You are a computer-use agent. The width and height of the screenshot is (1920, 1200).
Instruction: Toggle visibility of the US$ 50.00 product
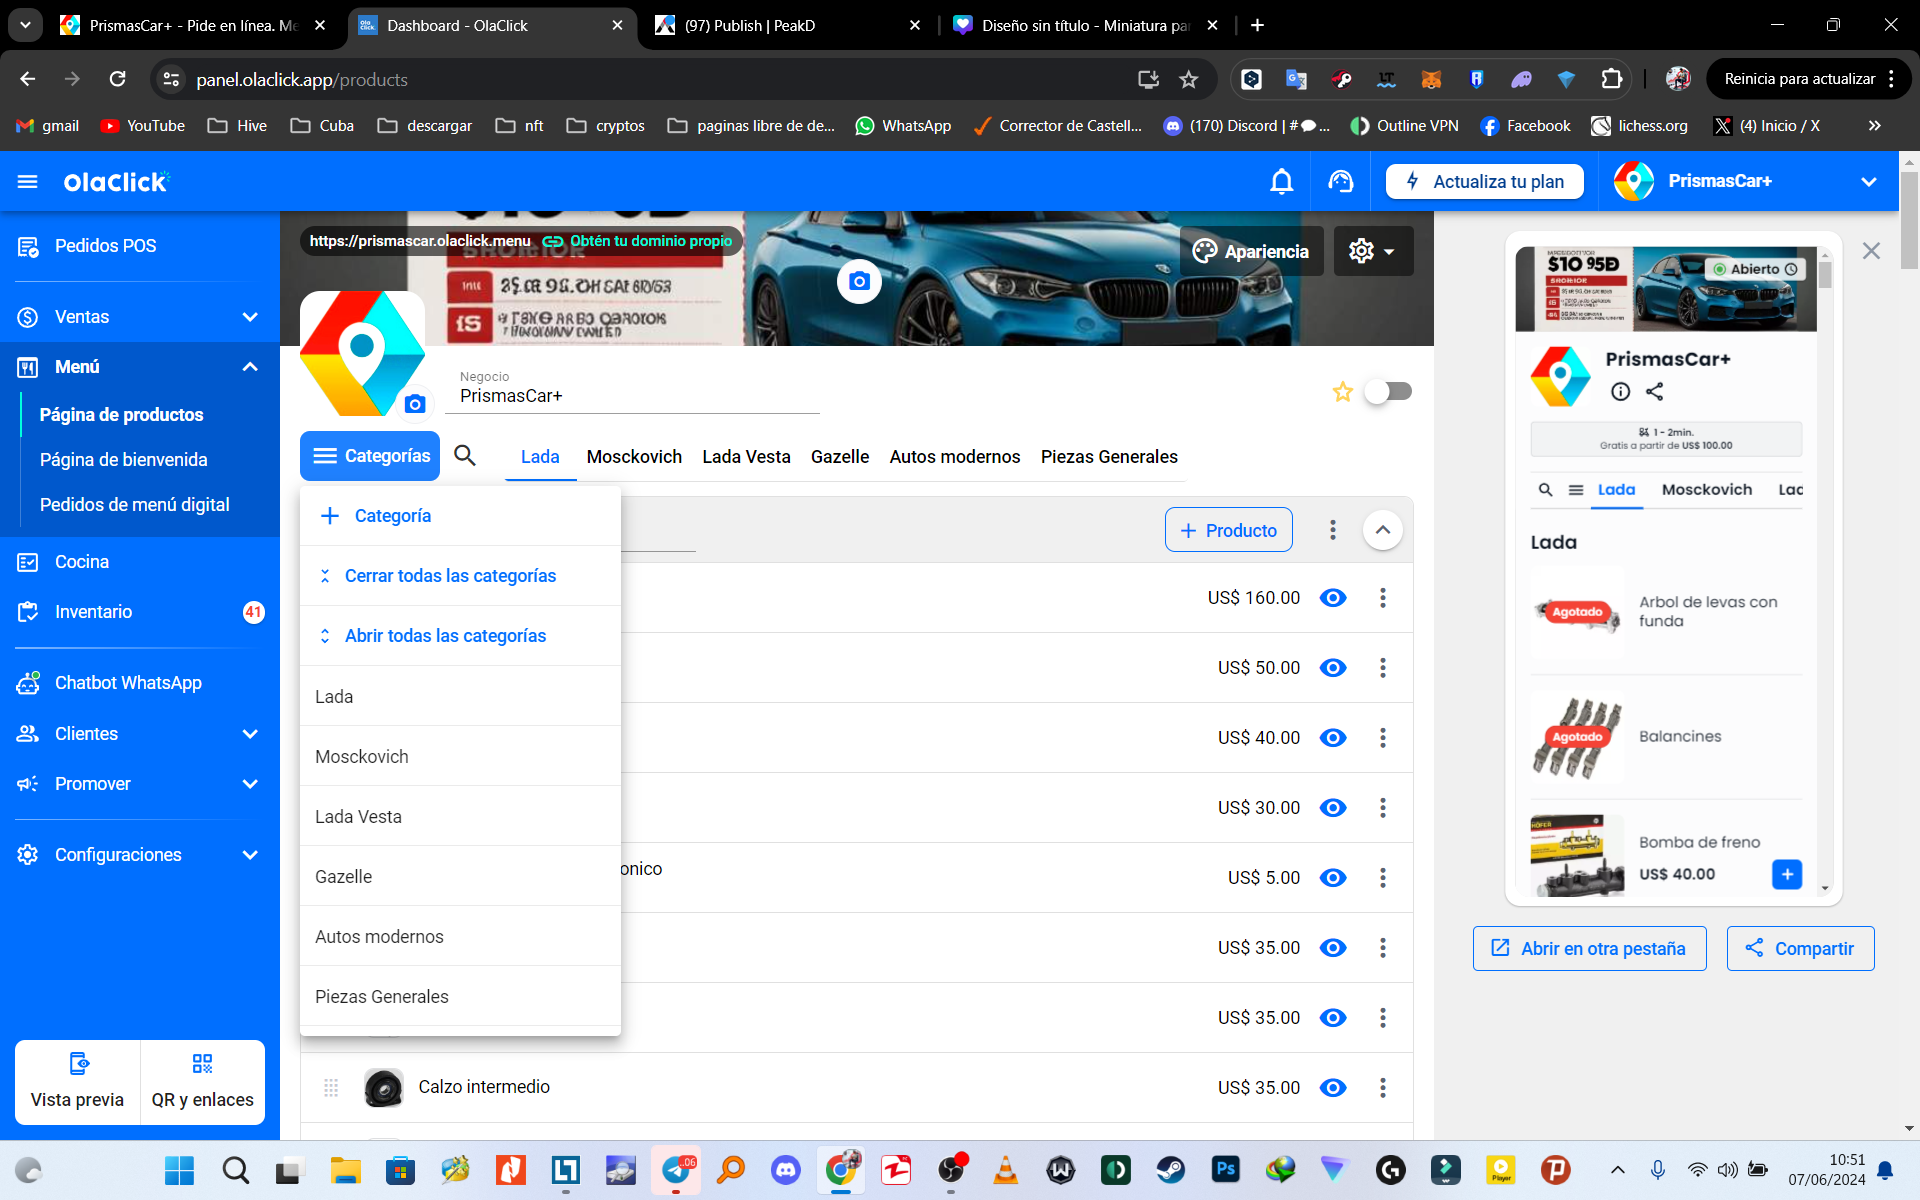point(1333,667)
